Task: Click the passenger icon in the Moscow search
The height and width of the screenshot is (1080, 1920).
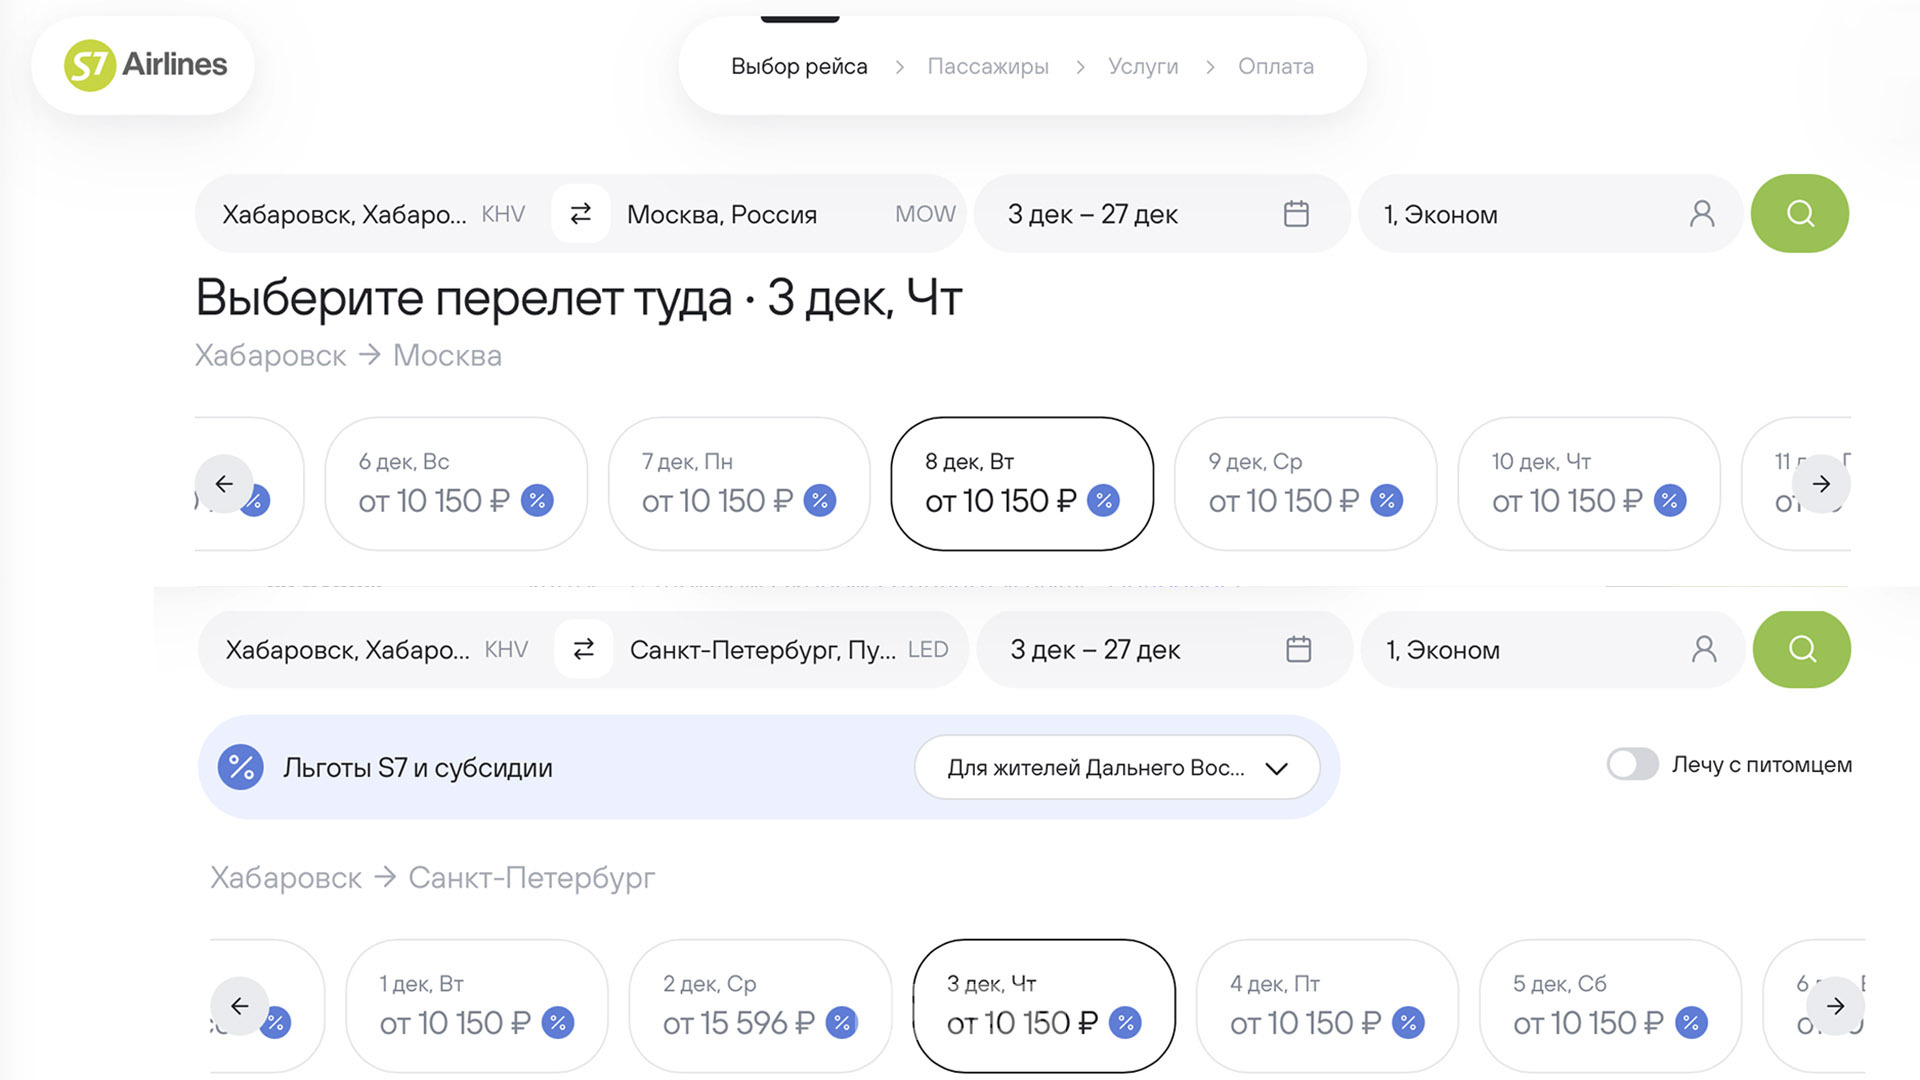Action: pos(1702,214)
